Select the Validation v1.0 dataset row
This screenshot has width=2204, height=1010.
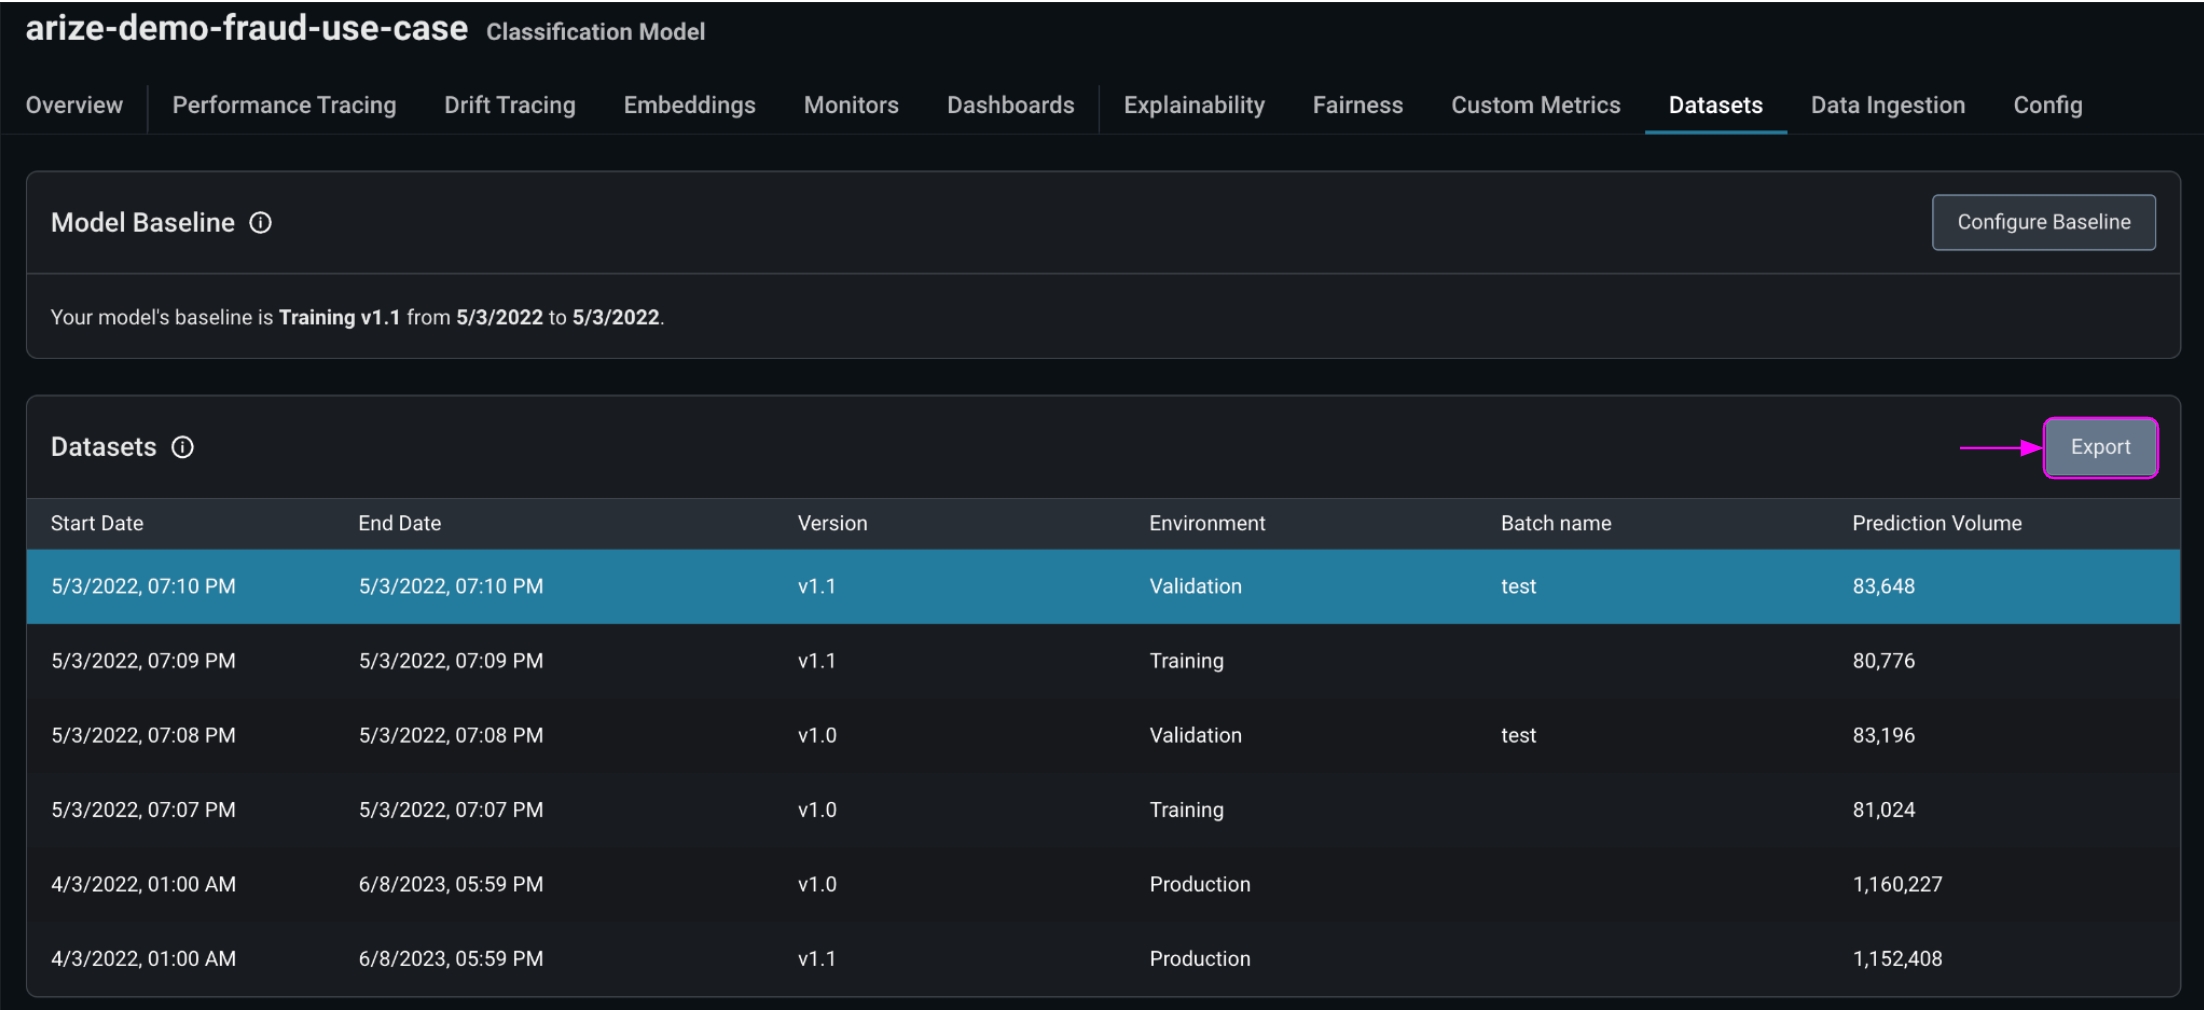tap(1100, 735)
